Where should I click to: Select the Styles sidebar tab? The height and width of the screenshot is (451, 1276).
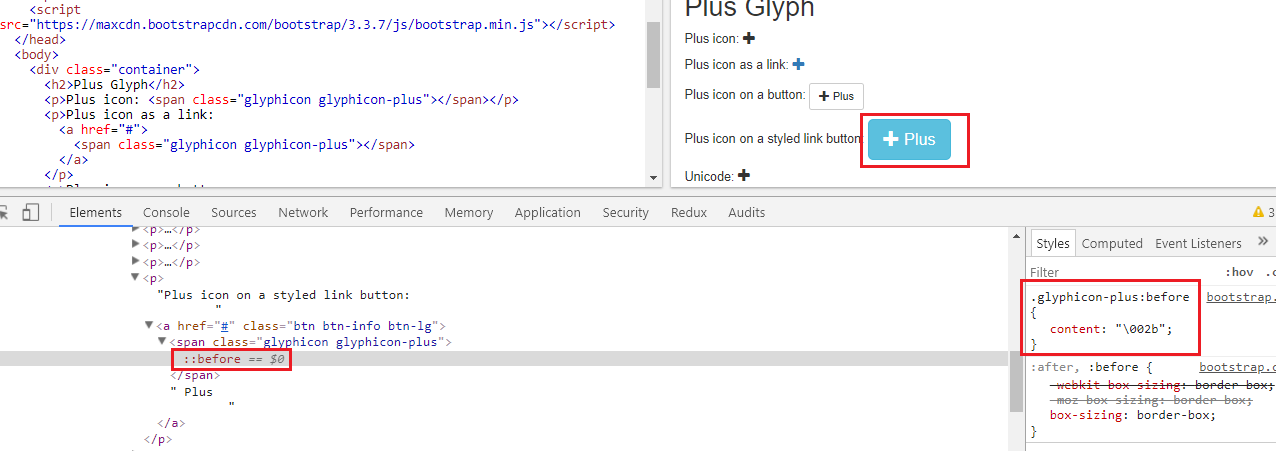point(1052,243)
